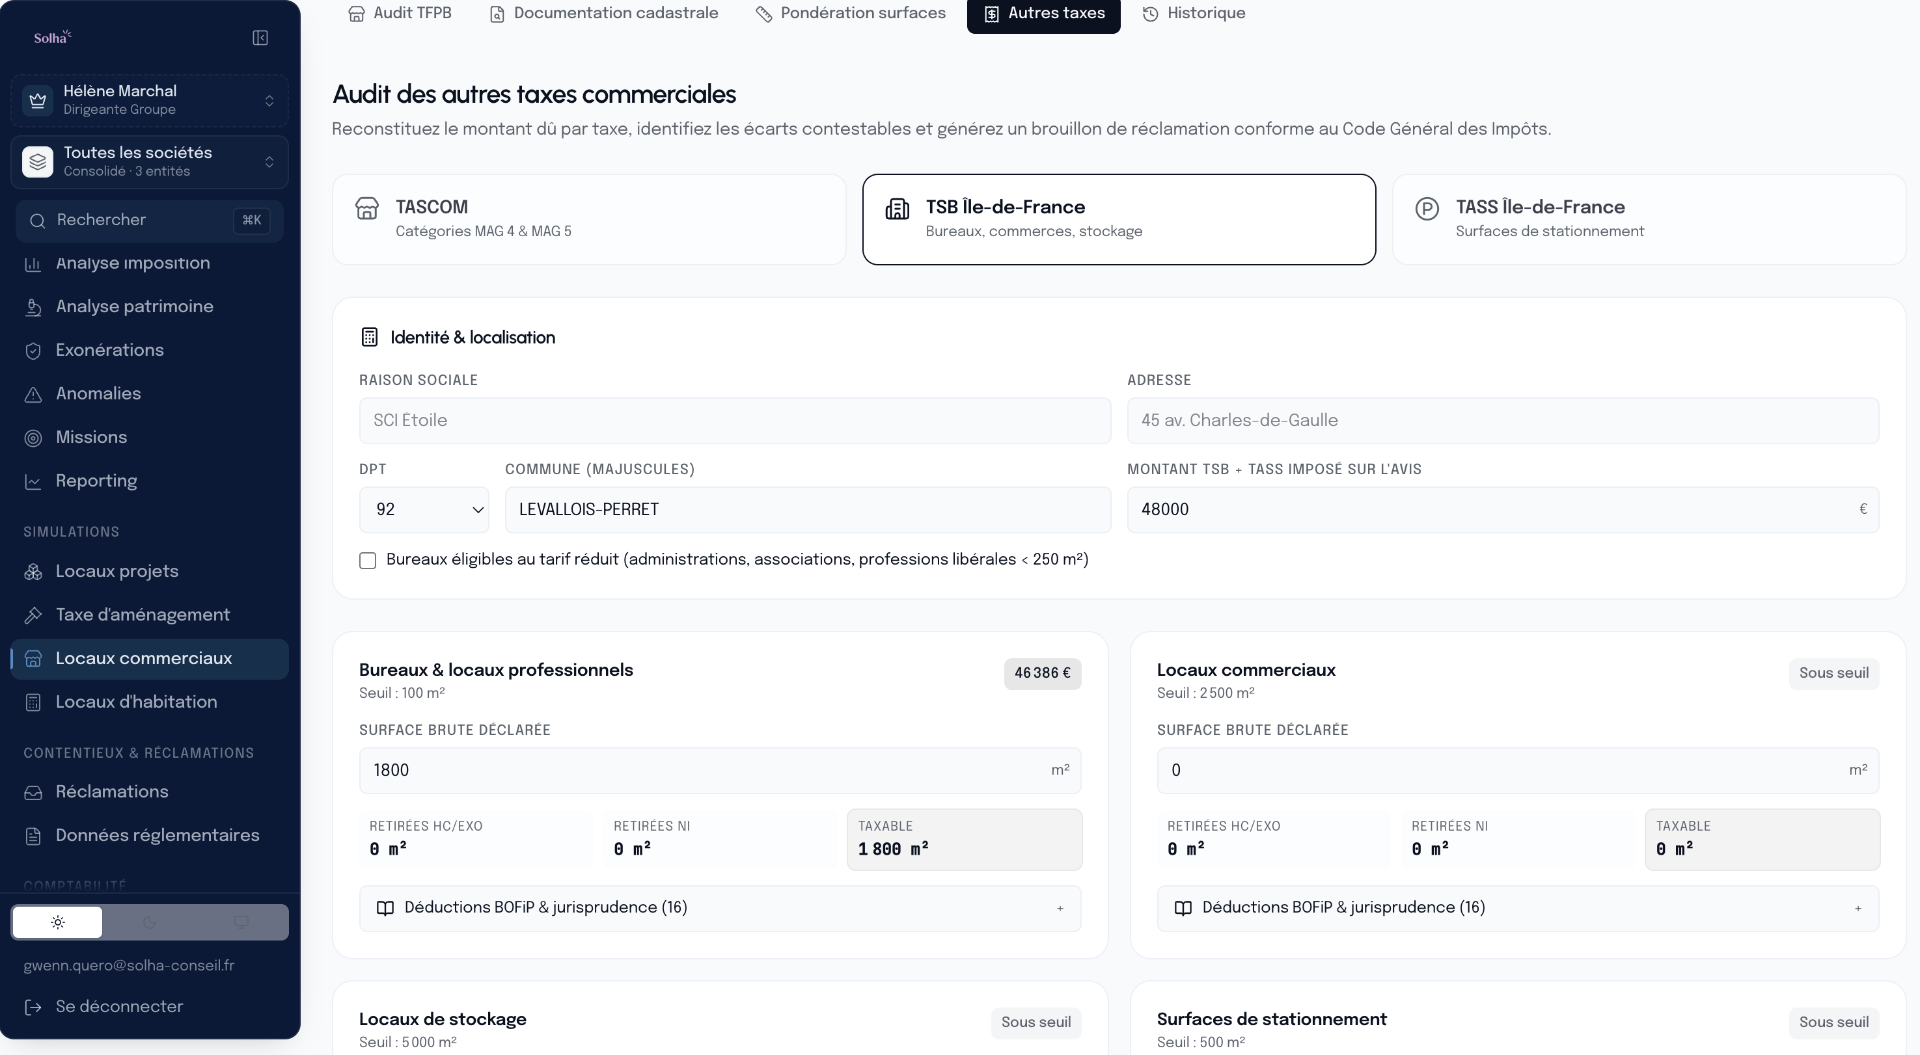Viewport: 1920px width, 1055px height.
Task: Click the Adresse field
Action: click(1503, 421)
